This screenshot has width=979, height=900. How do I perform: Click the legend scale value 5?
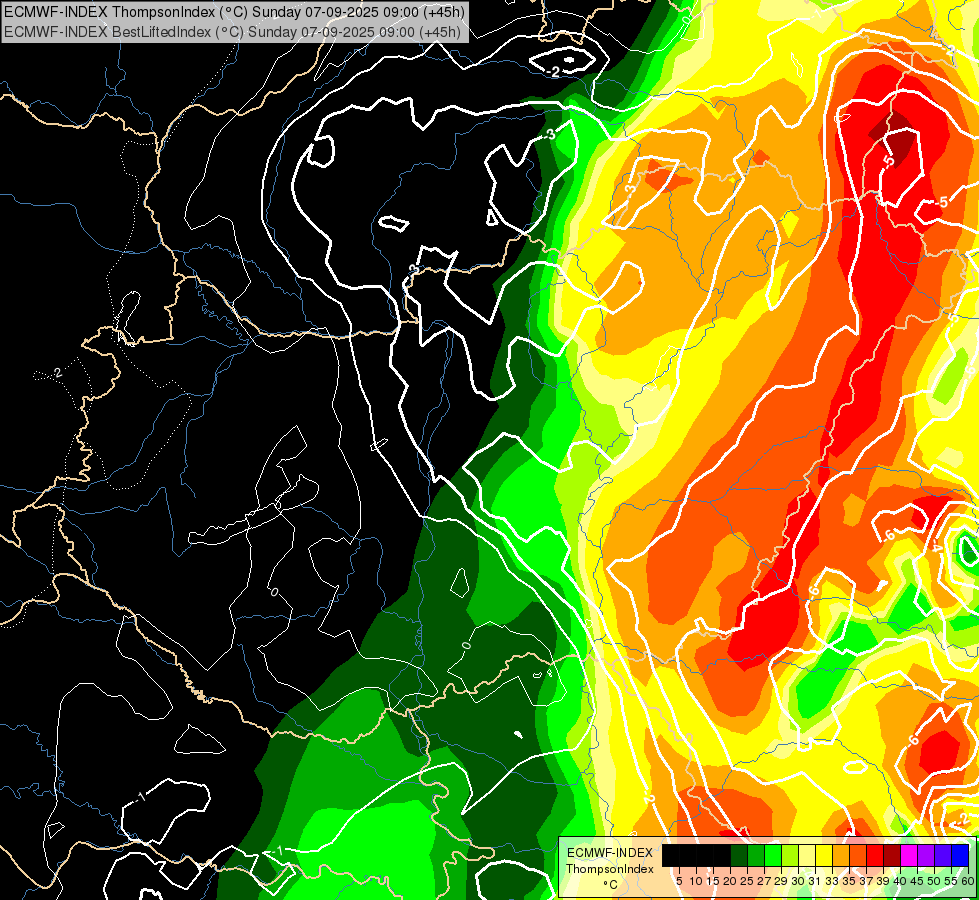(x=679, y=881)
